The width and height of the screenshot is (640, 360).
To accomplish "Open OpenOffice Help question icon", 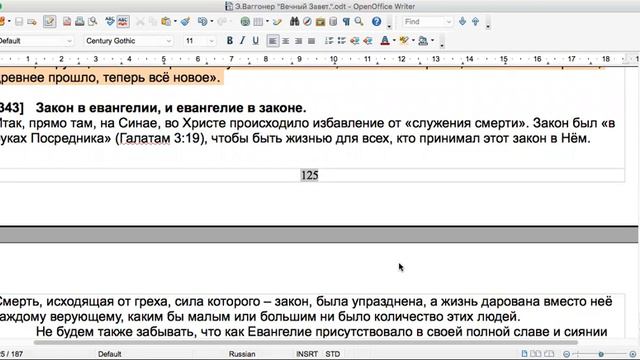I will 376,22.
